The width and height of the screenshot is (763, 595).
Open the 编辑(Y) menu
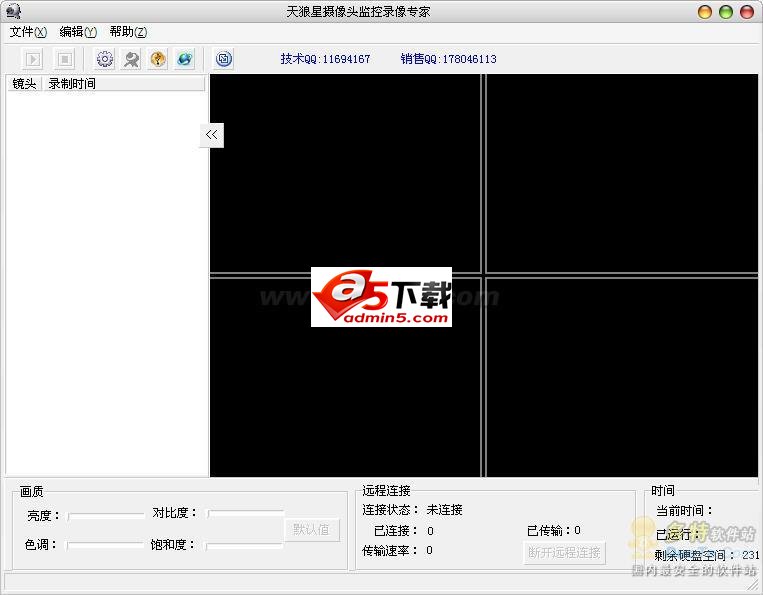tap(78, 32)
